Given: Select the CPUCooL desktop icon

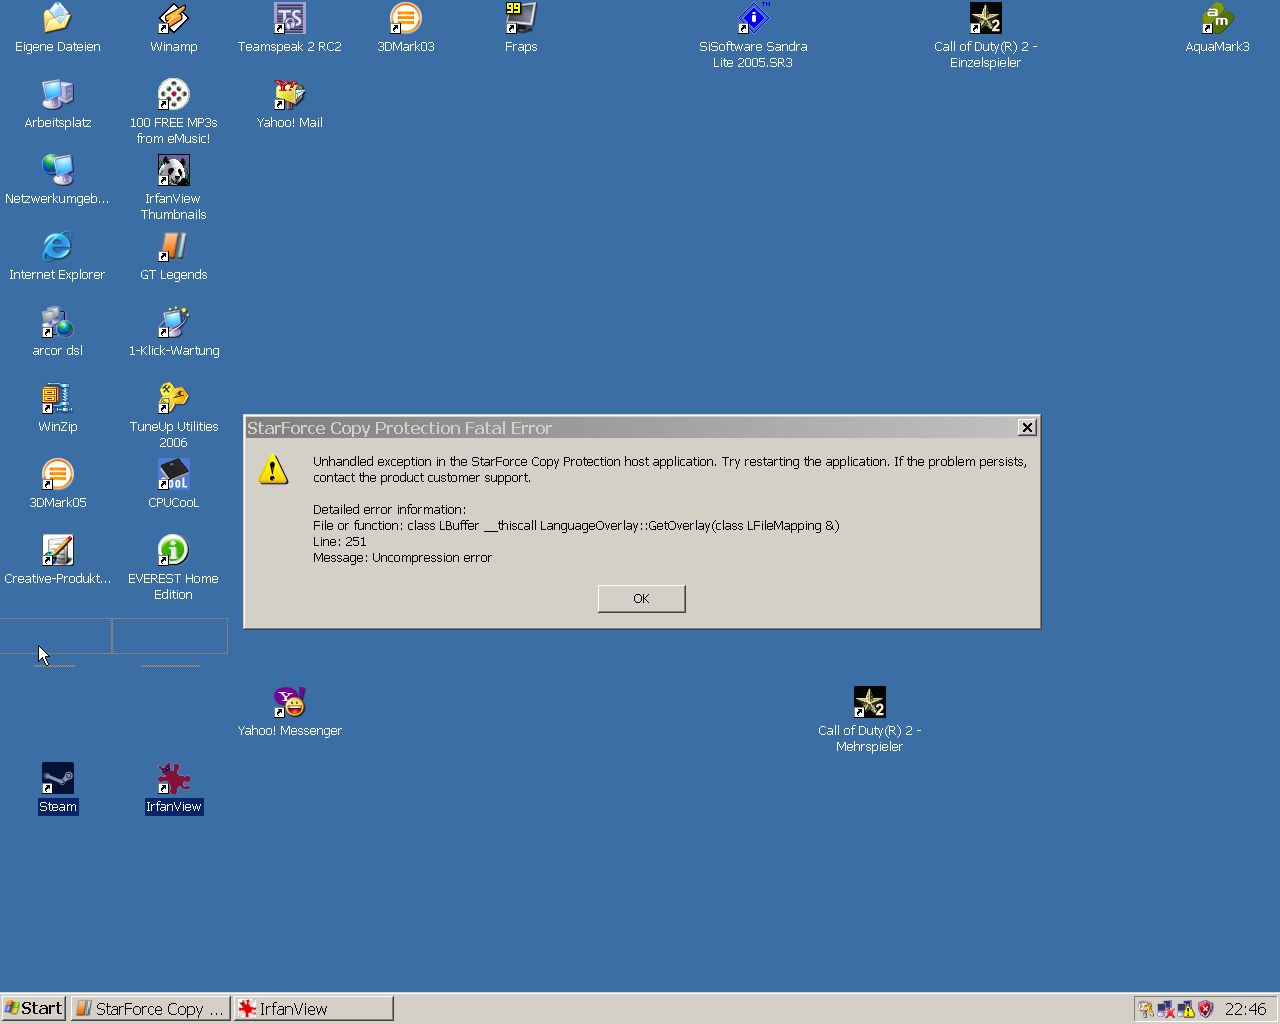Looking at the screenshot, I should (173, 484).
